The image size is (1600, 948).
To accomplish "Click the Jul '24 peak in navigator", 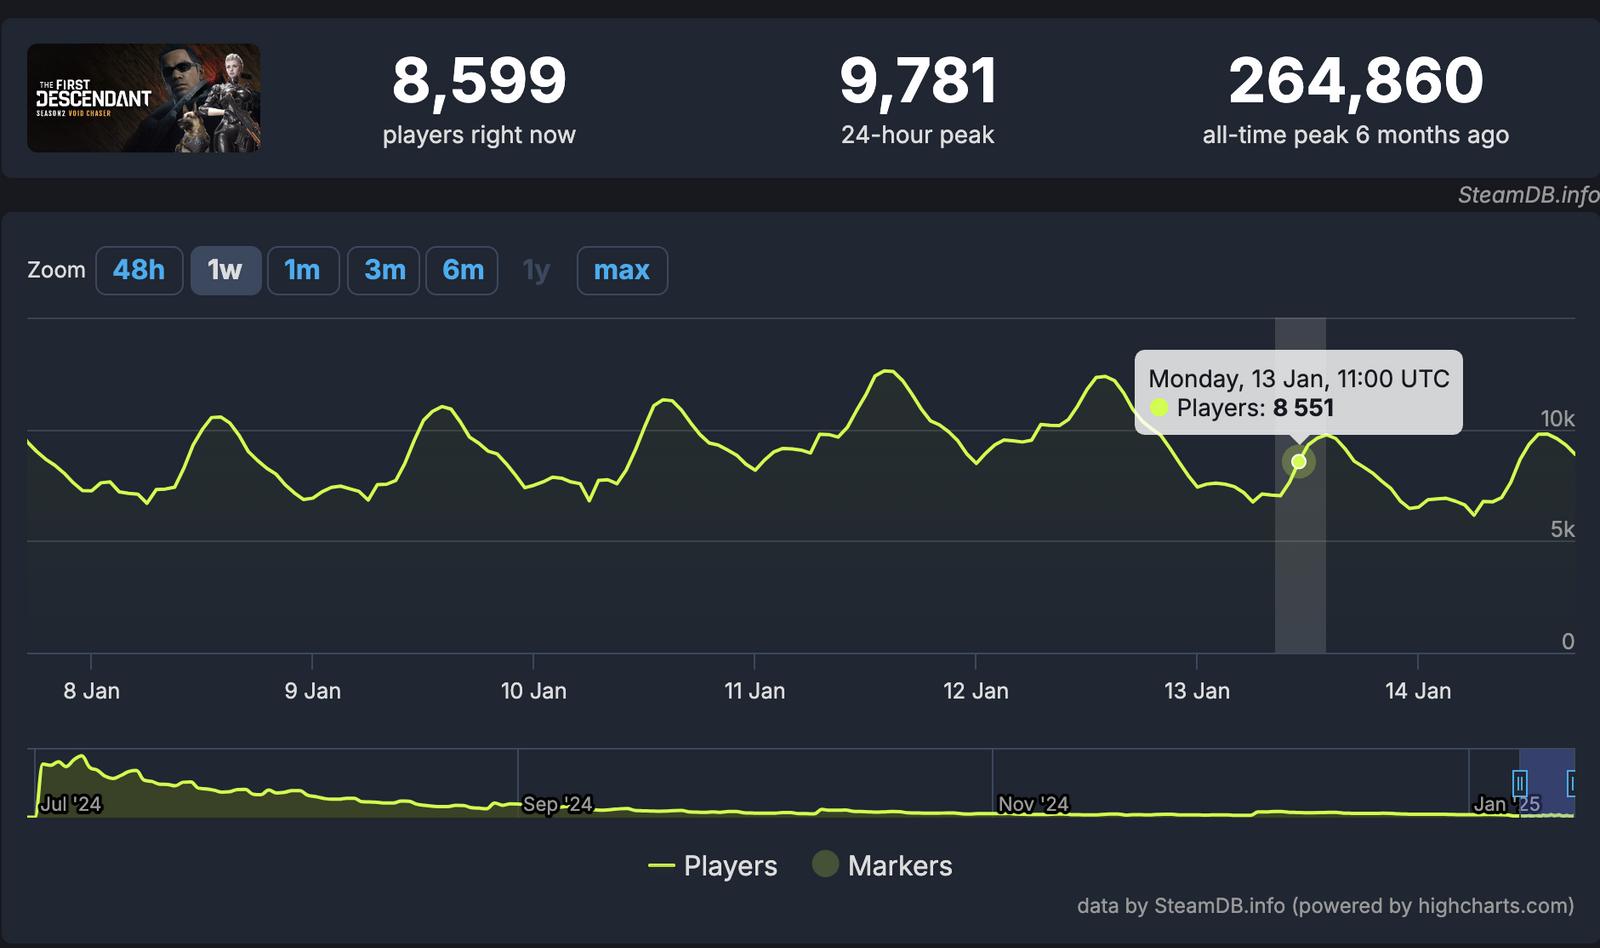I will 80,759.
